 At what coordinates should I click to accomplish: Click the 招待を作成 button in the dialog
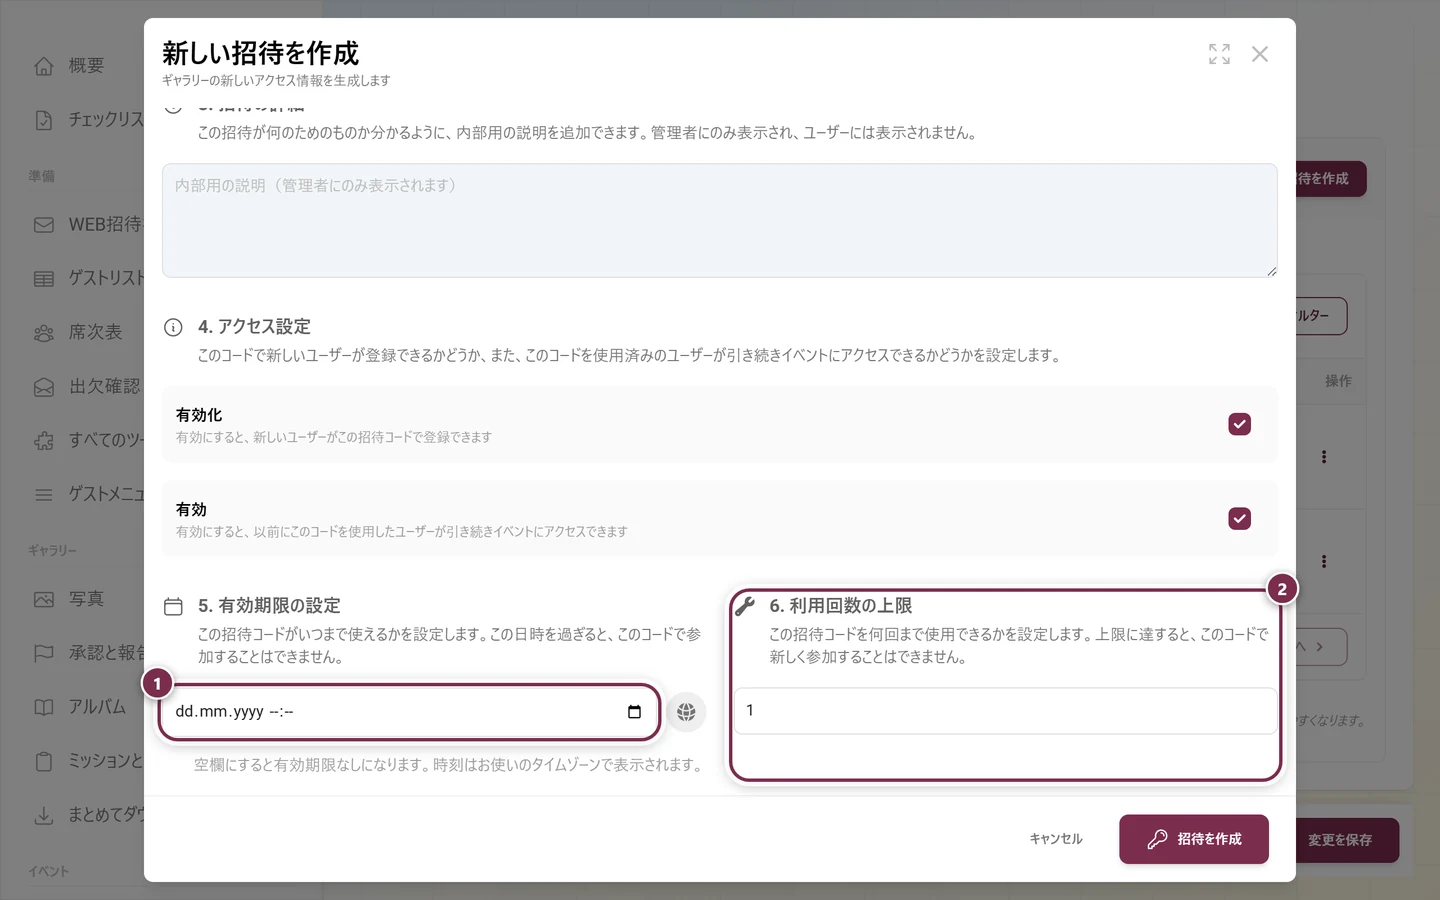click(1194, 839)
